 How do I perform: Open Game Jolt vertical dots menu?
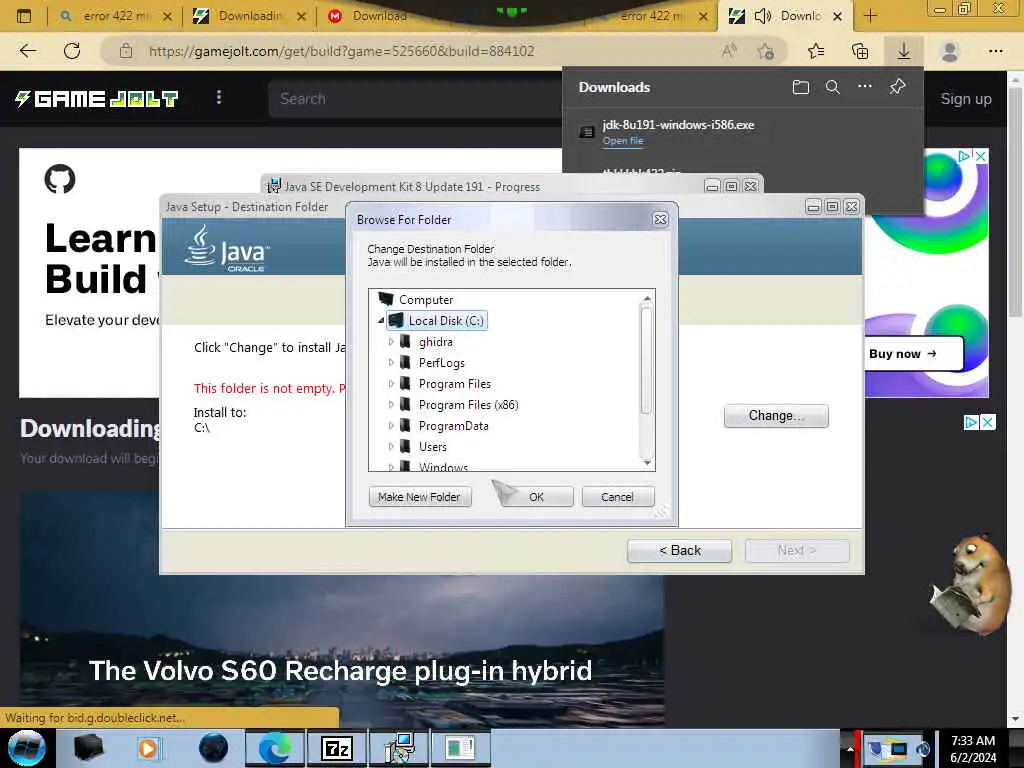click(x=219, y=98)
